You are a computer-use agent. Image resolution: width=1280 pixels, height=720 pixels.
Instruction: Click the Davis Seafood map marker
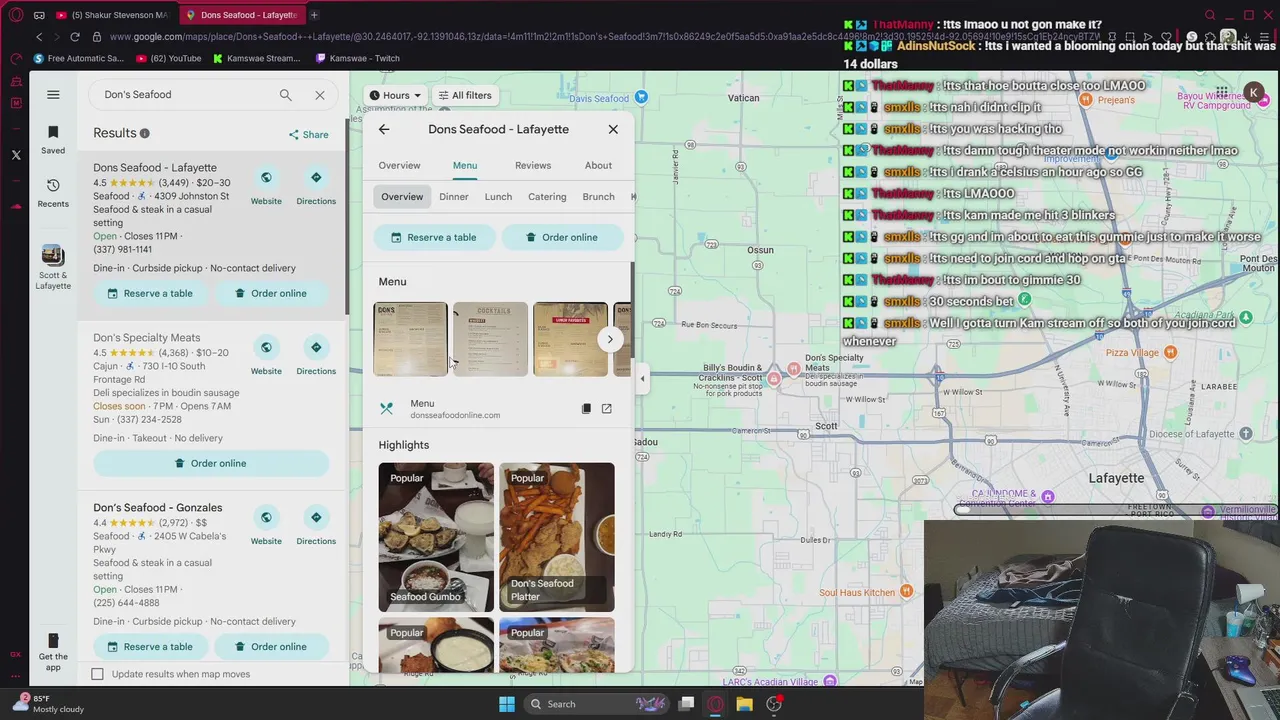(641, 97)
